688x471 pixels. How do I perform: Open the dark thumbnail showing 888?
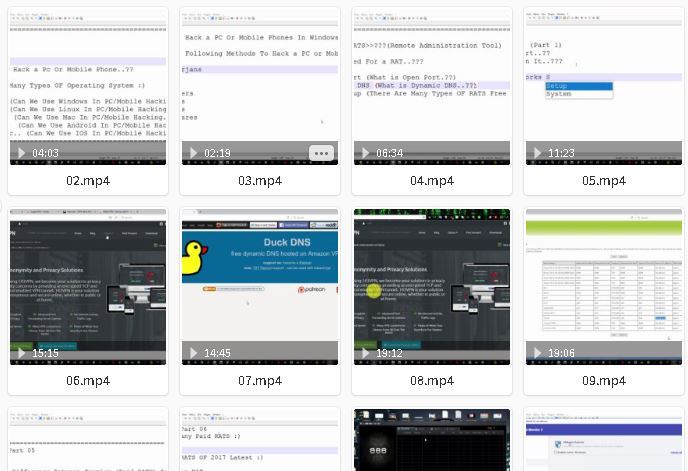(x=432, y=440)
